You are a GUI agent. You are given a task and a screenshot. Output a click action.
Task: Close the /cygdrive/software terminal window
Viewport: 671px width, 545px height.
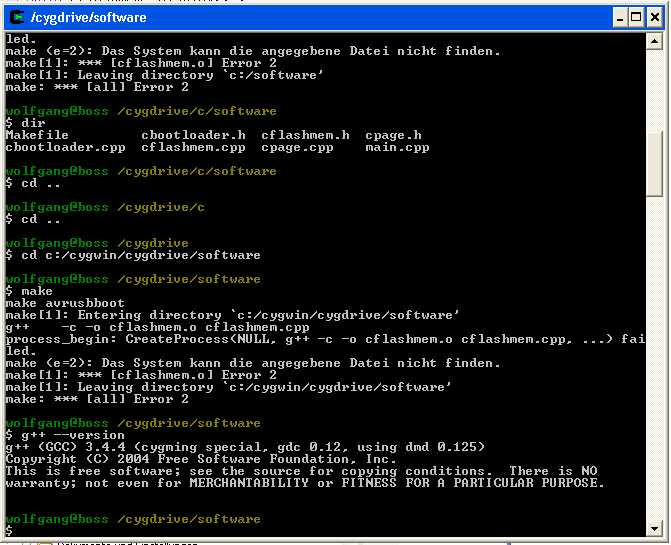click(655, 18)
